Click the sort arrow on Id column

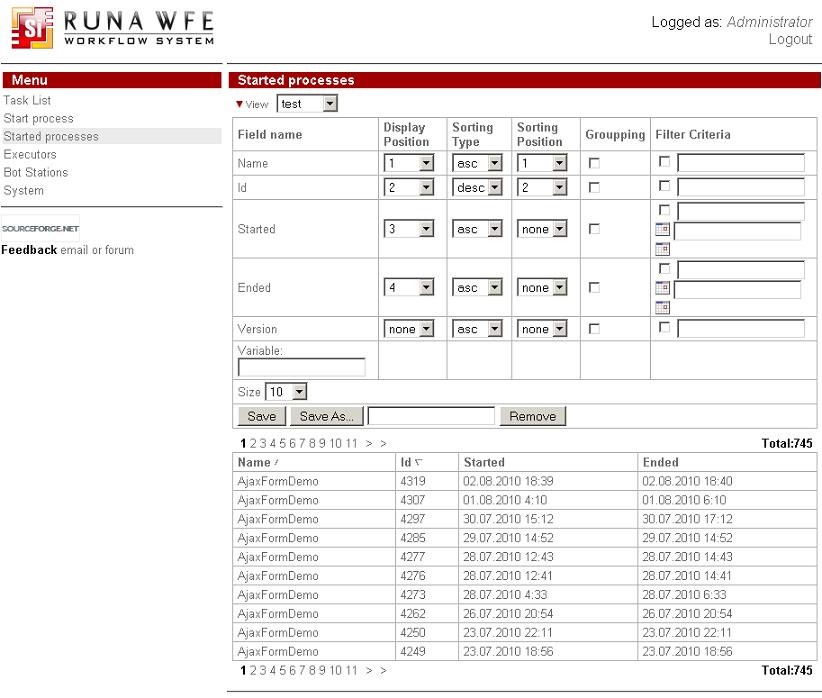tap(416, 461)
